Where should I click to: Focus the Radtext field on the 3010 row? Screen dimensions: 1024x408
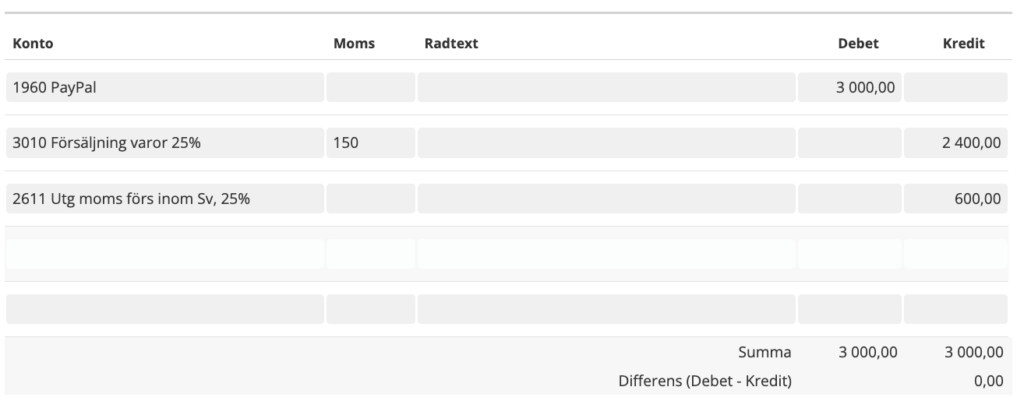(606, 143)
